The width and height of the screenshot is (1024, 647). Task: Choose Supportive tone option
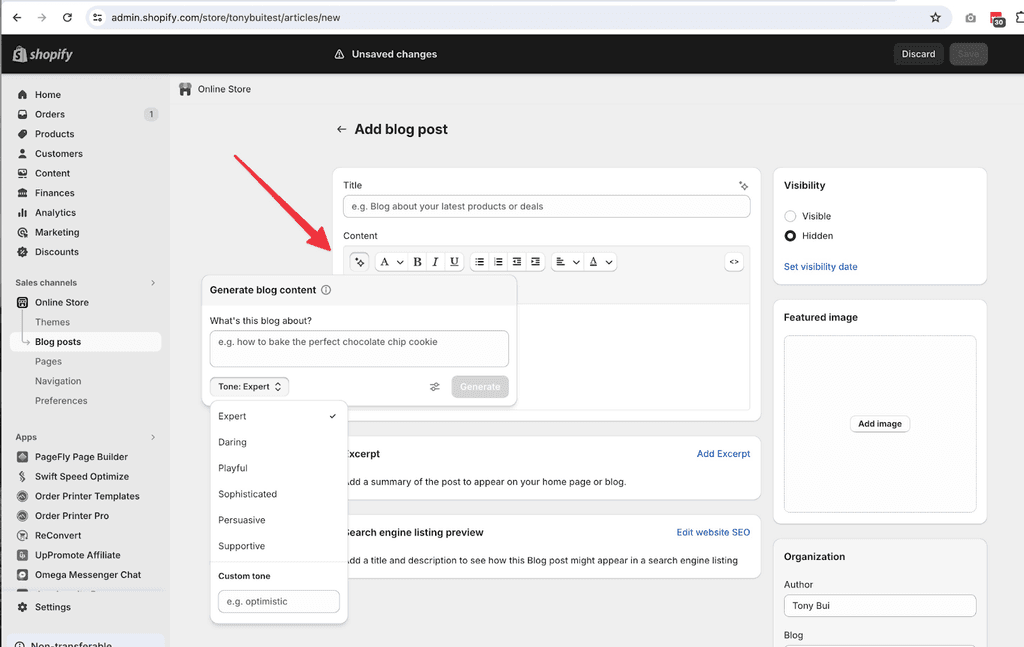tap(278, 546)
